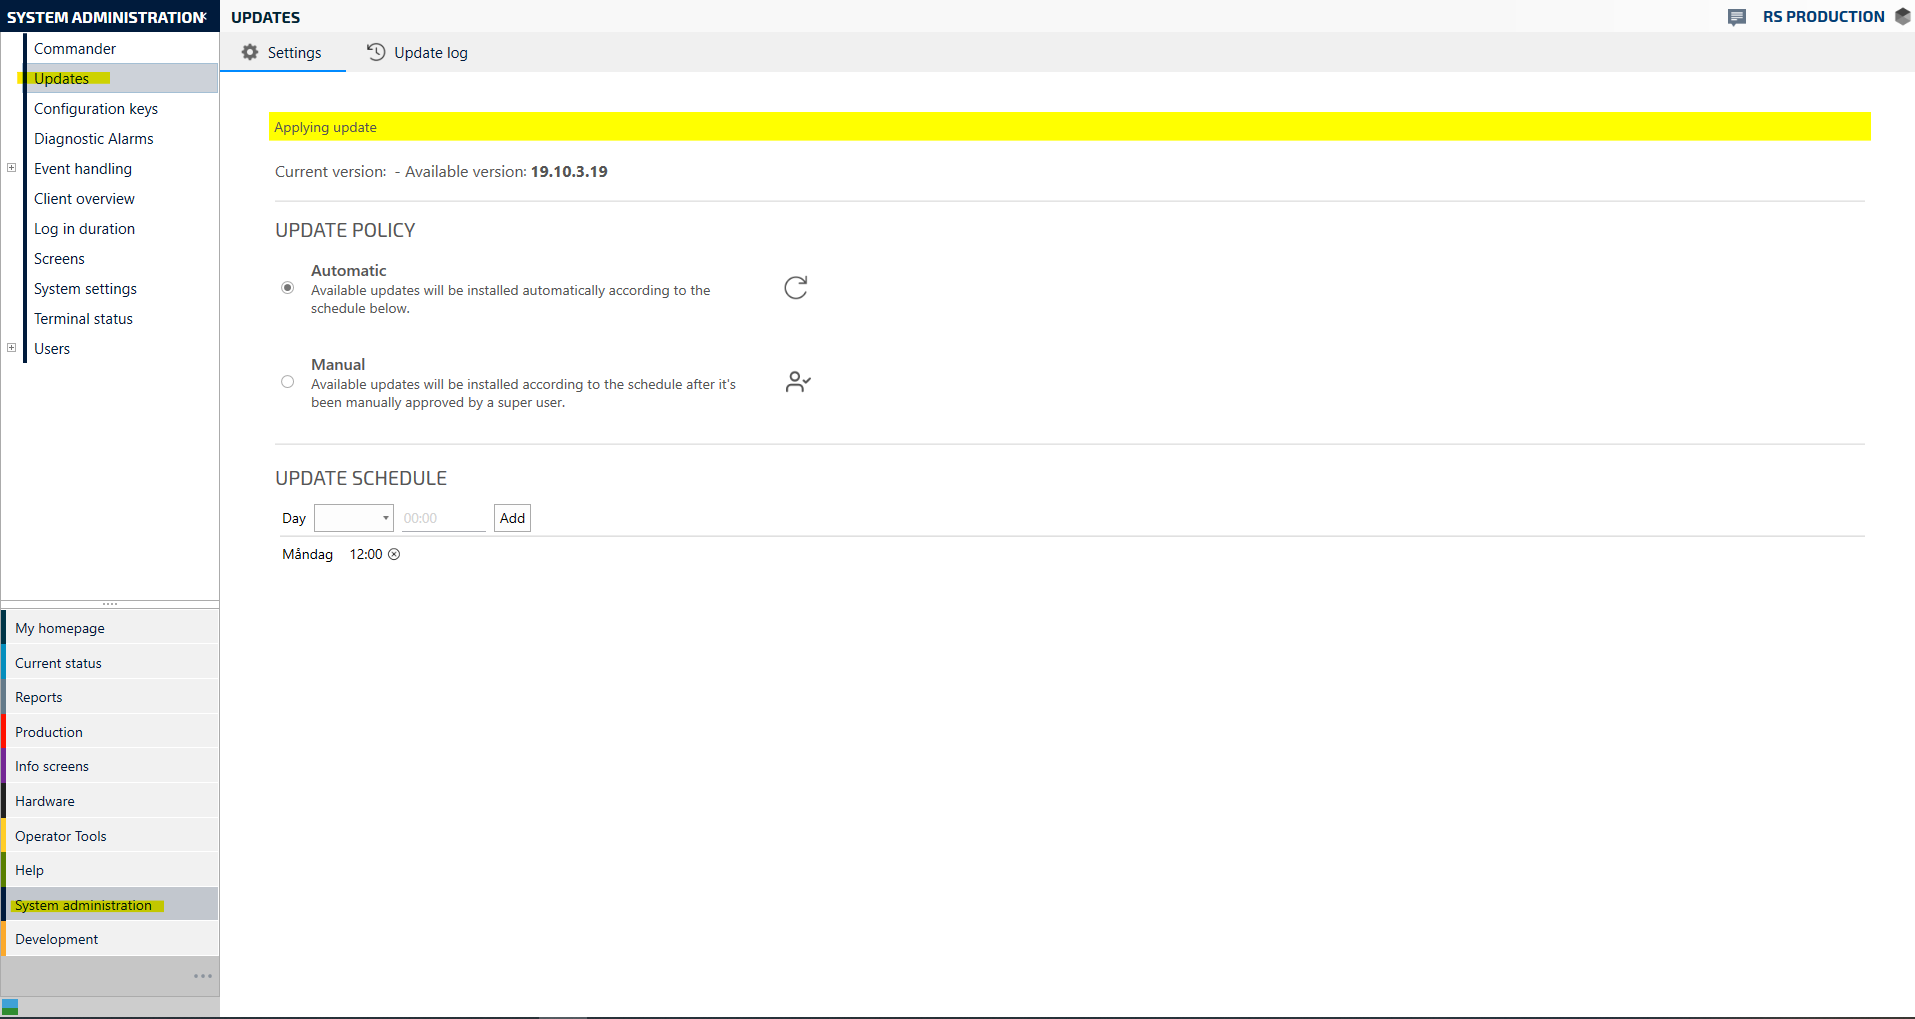This screenshot has height=1019, width=1915.
Task: Click the small blue-green icon at bottom-left
Action: (10, 1007)
